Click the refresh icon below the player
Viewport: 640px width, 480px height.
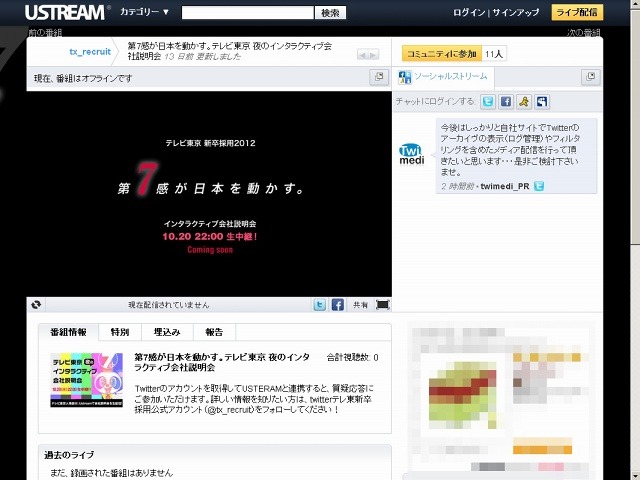point(36,304)
